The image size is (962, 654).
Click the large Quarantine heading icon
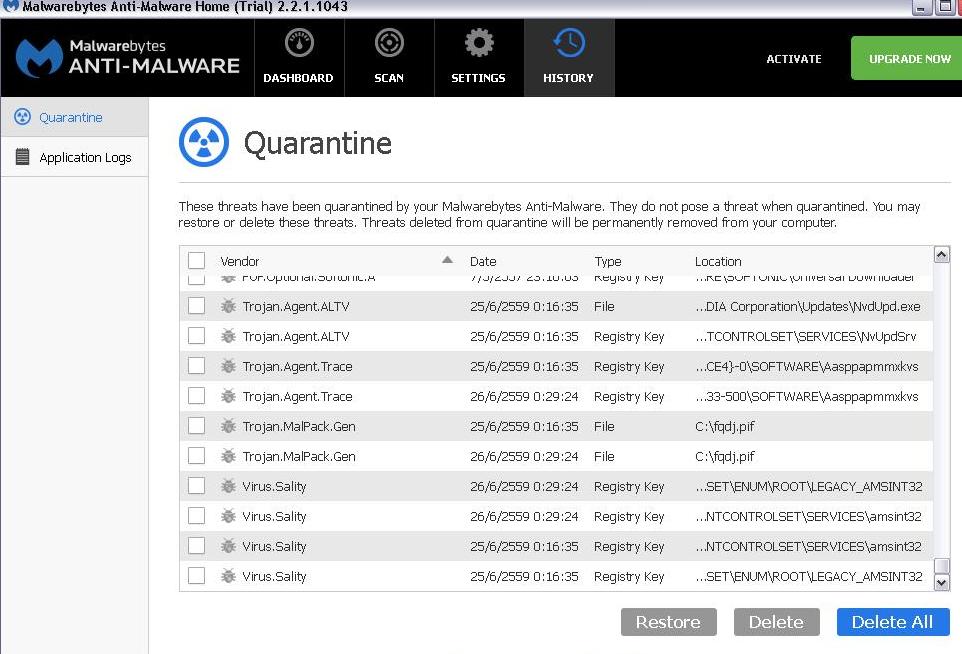click(204, 142)
